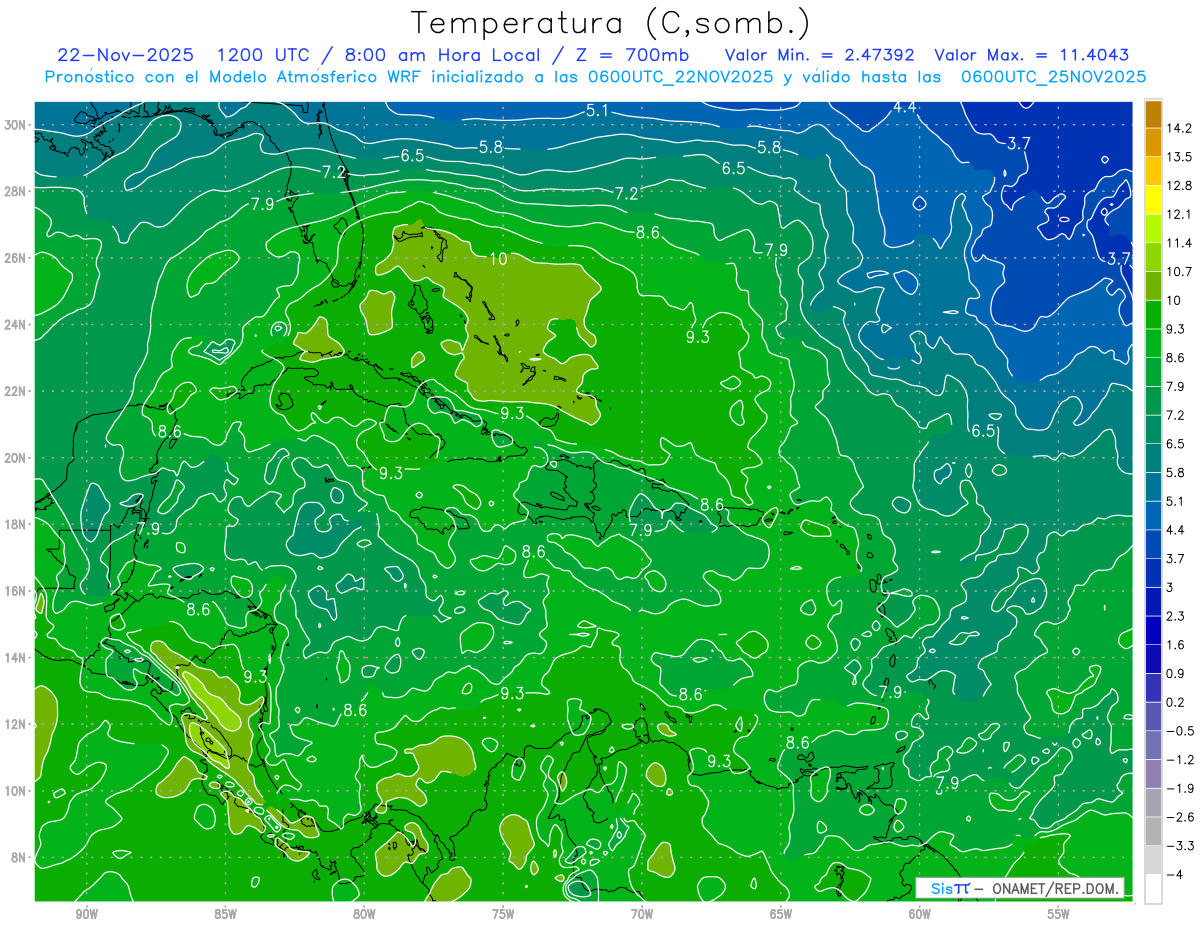Click the "24N" latitude axis label

16,325
